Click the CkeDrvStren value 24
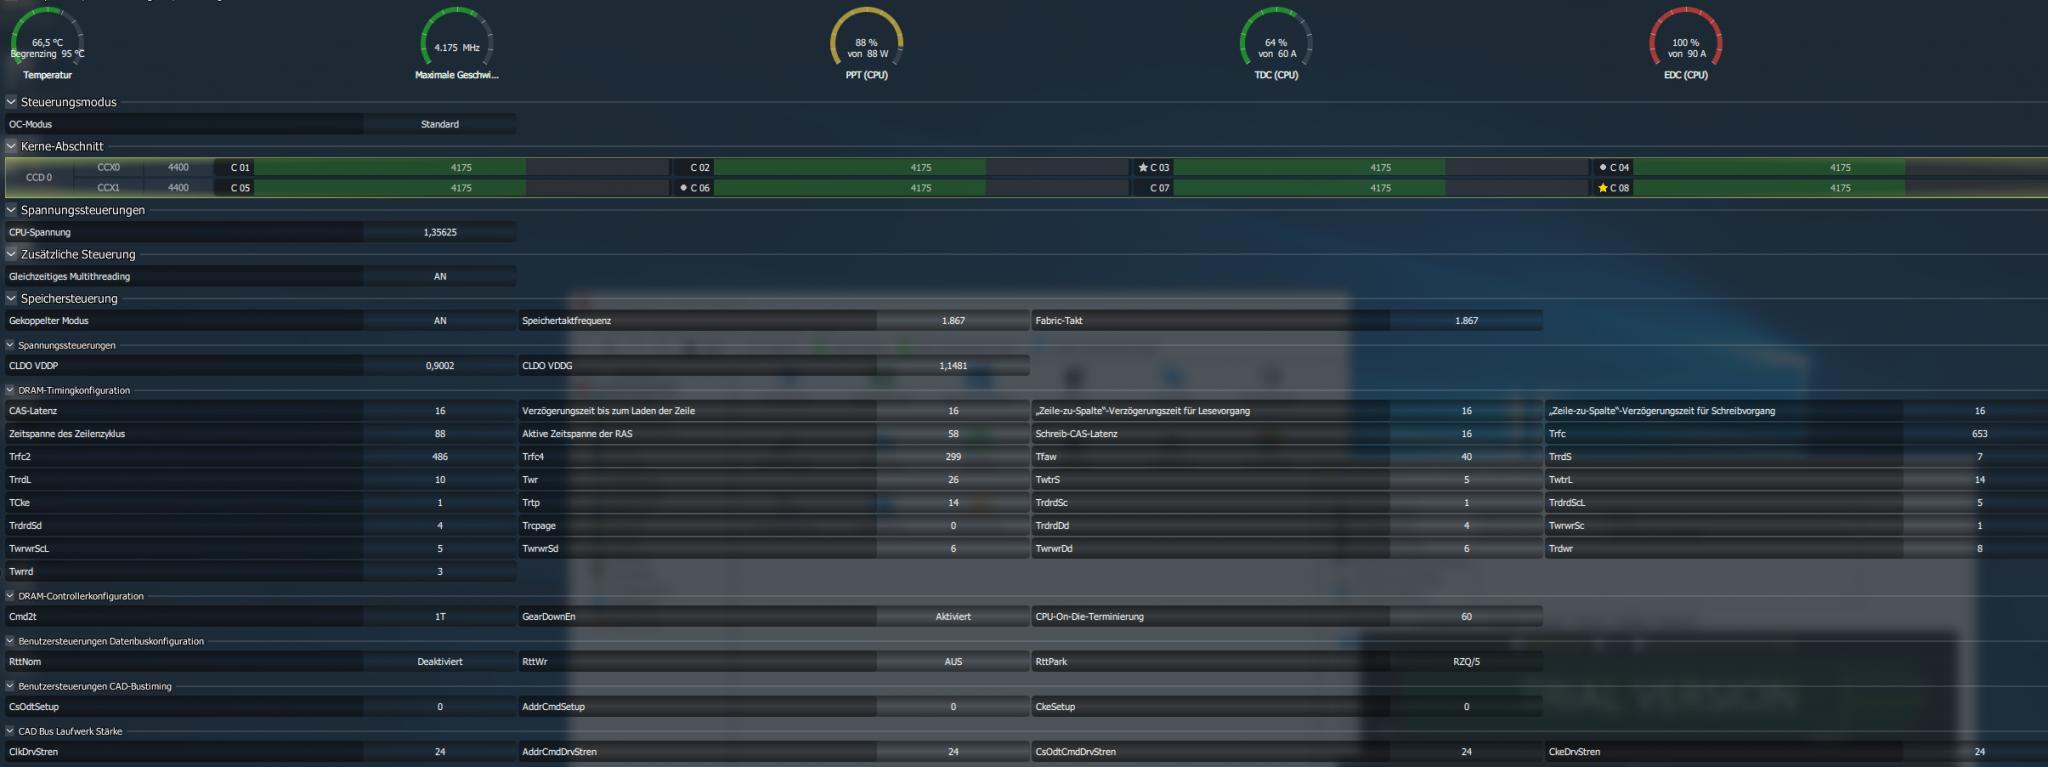Screen dimensions: 2048x767 click(1979, 752)
